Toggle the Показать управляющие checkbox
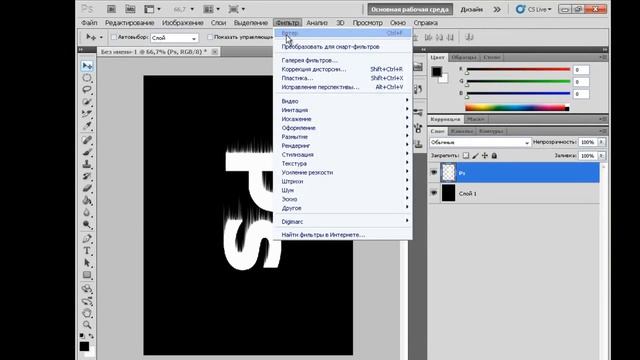 (x=210, y=37)
